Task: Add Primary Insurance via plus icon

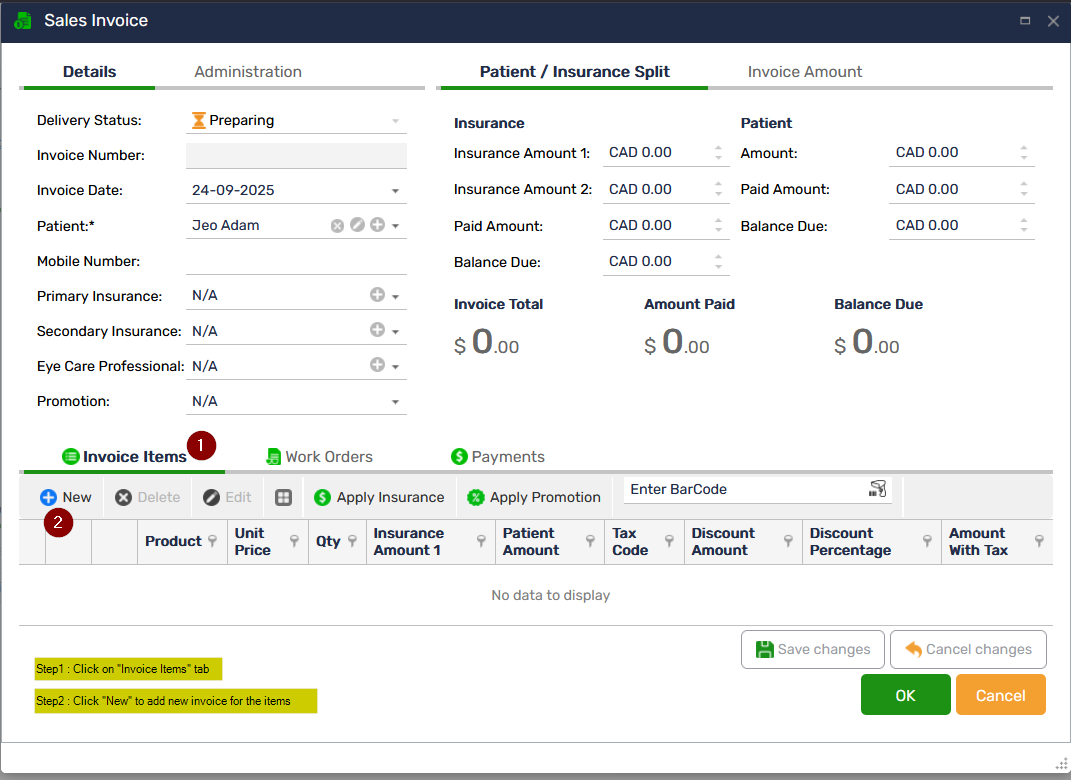Action: pos(377,296)
